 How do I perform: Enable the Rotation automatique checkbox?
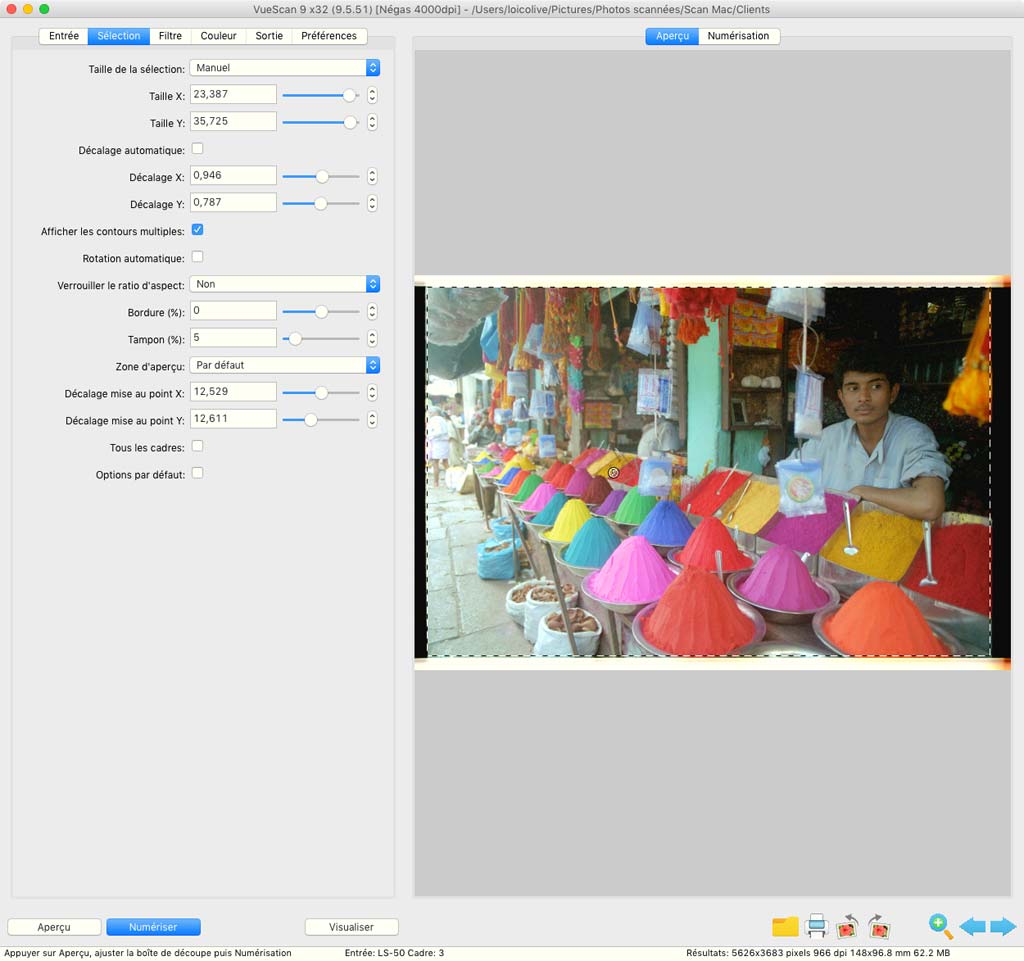point(197,257)
